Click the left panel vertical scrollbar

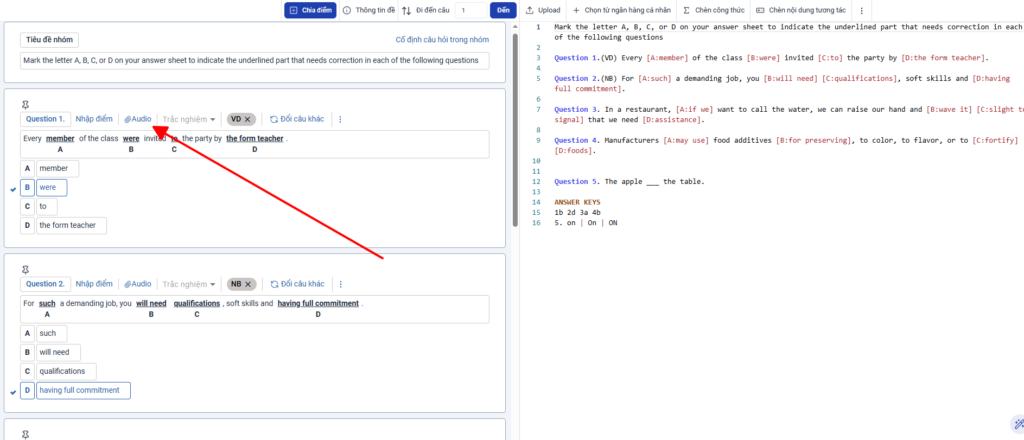point(515,131)
